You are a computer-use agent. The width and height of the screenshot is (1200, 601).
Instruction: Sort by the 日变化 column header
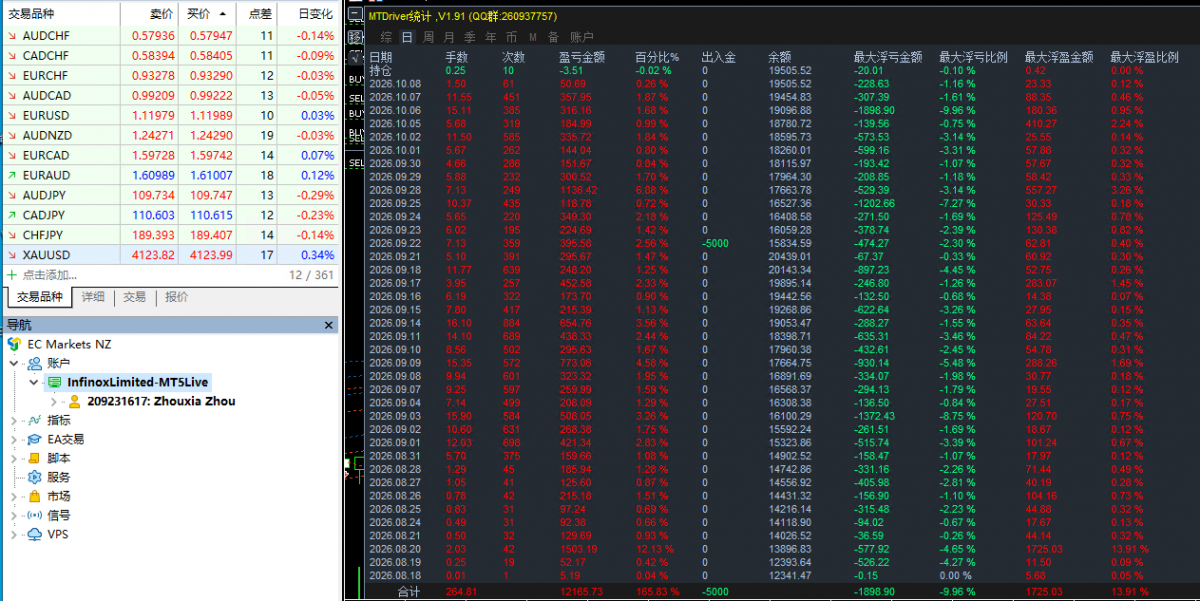(309, 14)
